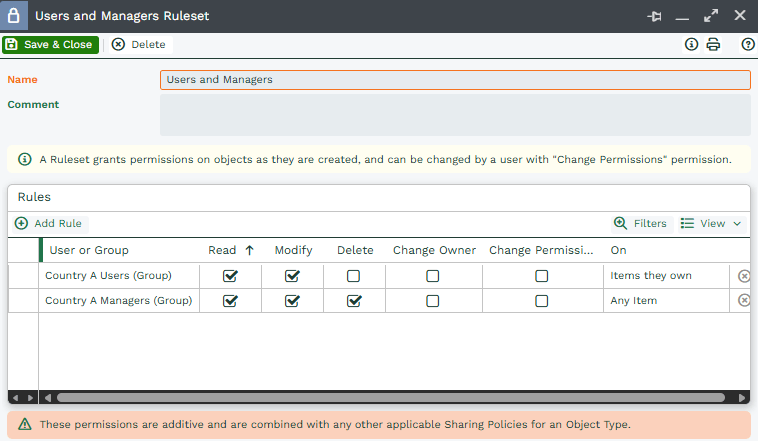Click the print icon

pos(713,44)
